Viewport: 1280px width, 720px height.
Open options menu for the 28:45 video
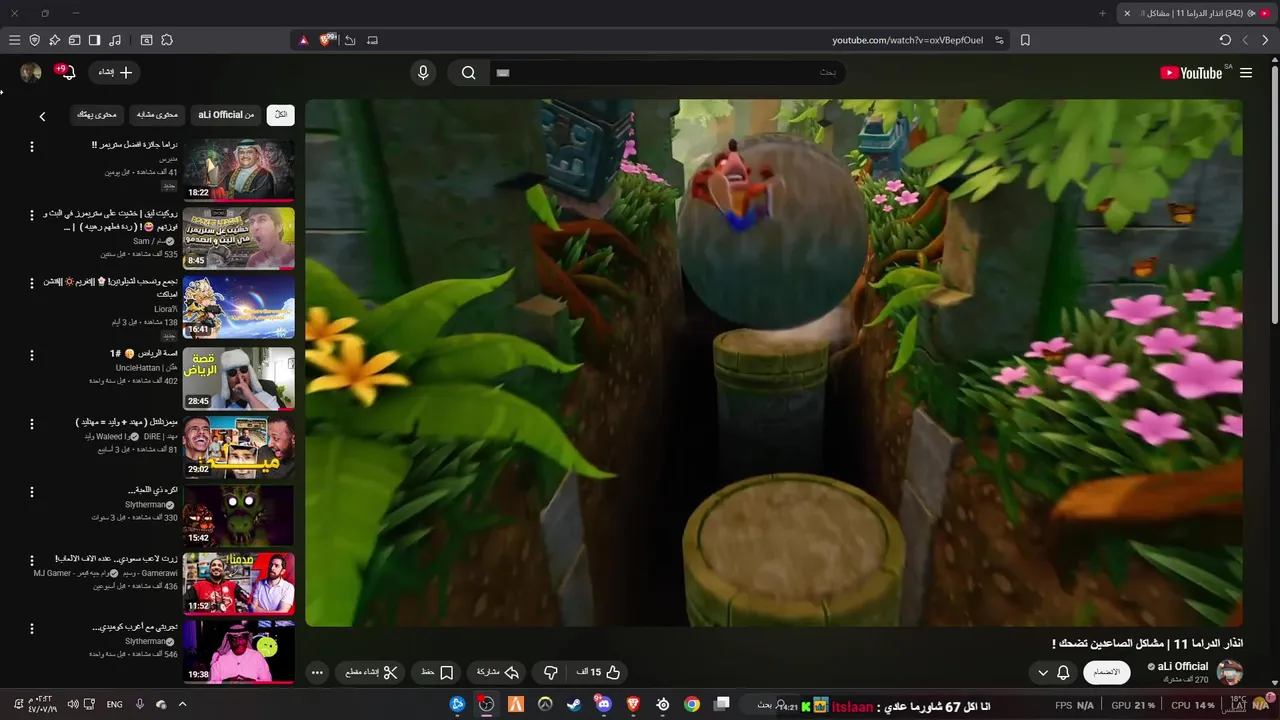pos(31,355)
